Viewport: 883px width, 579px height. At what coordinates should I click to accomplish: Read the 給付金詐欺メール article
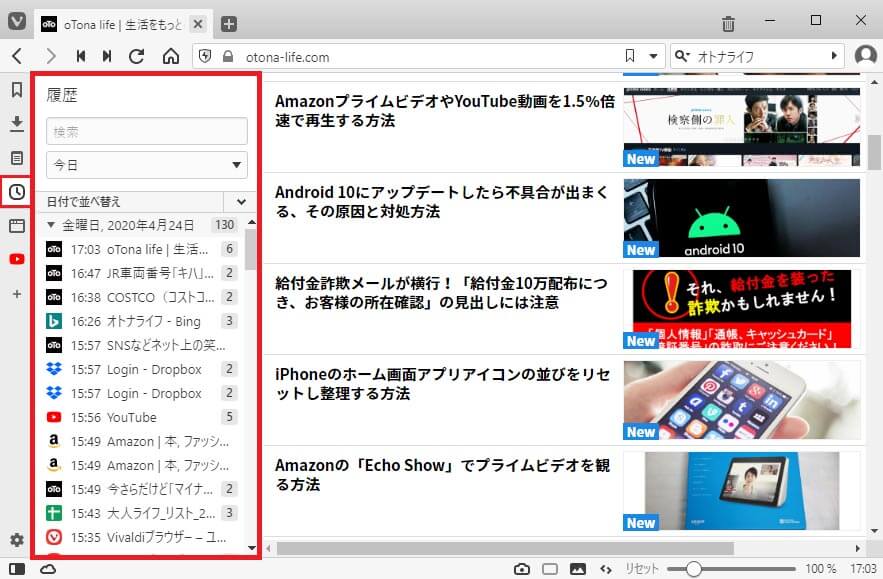click(x=442, y=293)
